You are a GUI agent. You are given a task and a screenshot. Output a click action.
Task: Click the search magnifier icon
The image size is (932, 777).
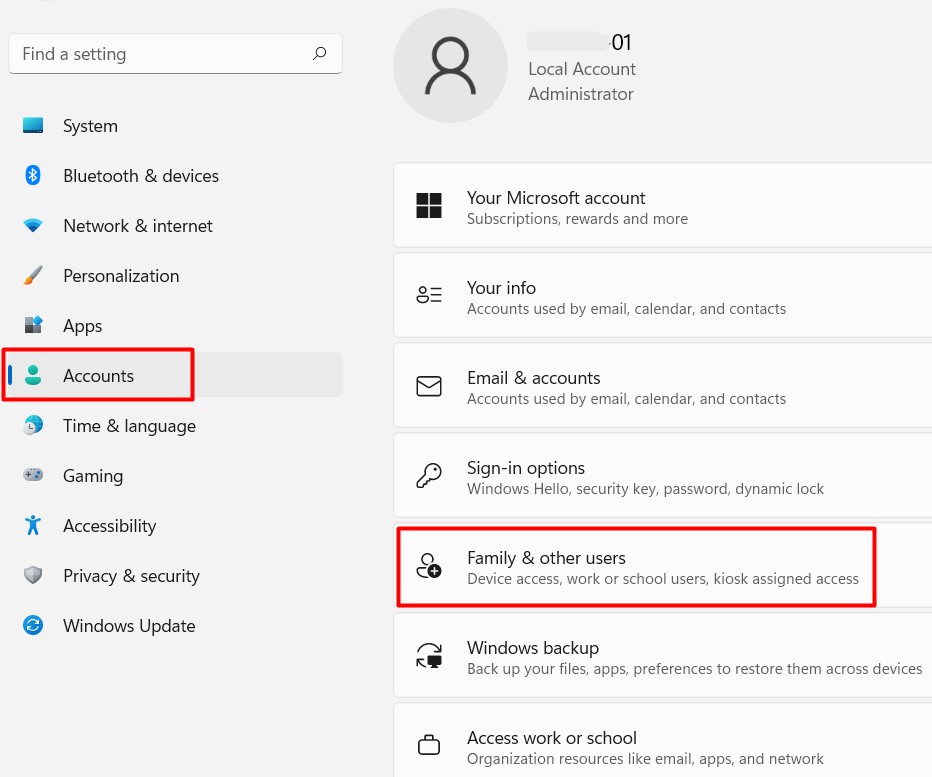pyautogui.click(x=319, y=54)
